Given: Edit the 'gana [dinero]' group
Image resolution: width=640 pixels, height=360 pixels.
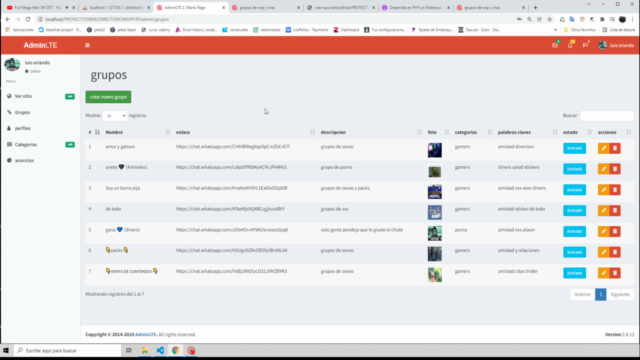Looking at the screenshot, I should coord(603,231).
